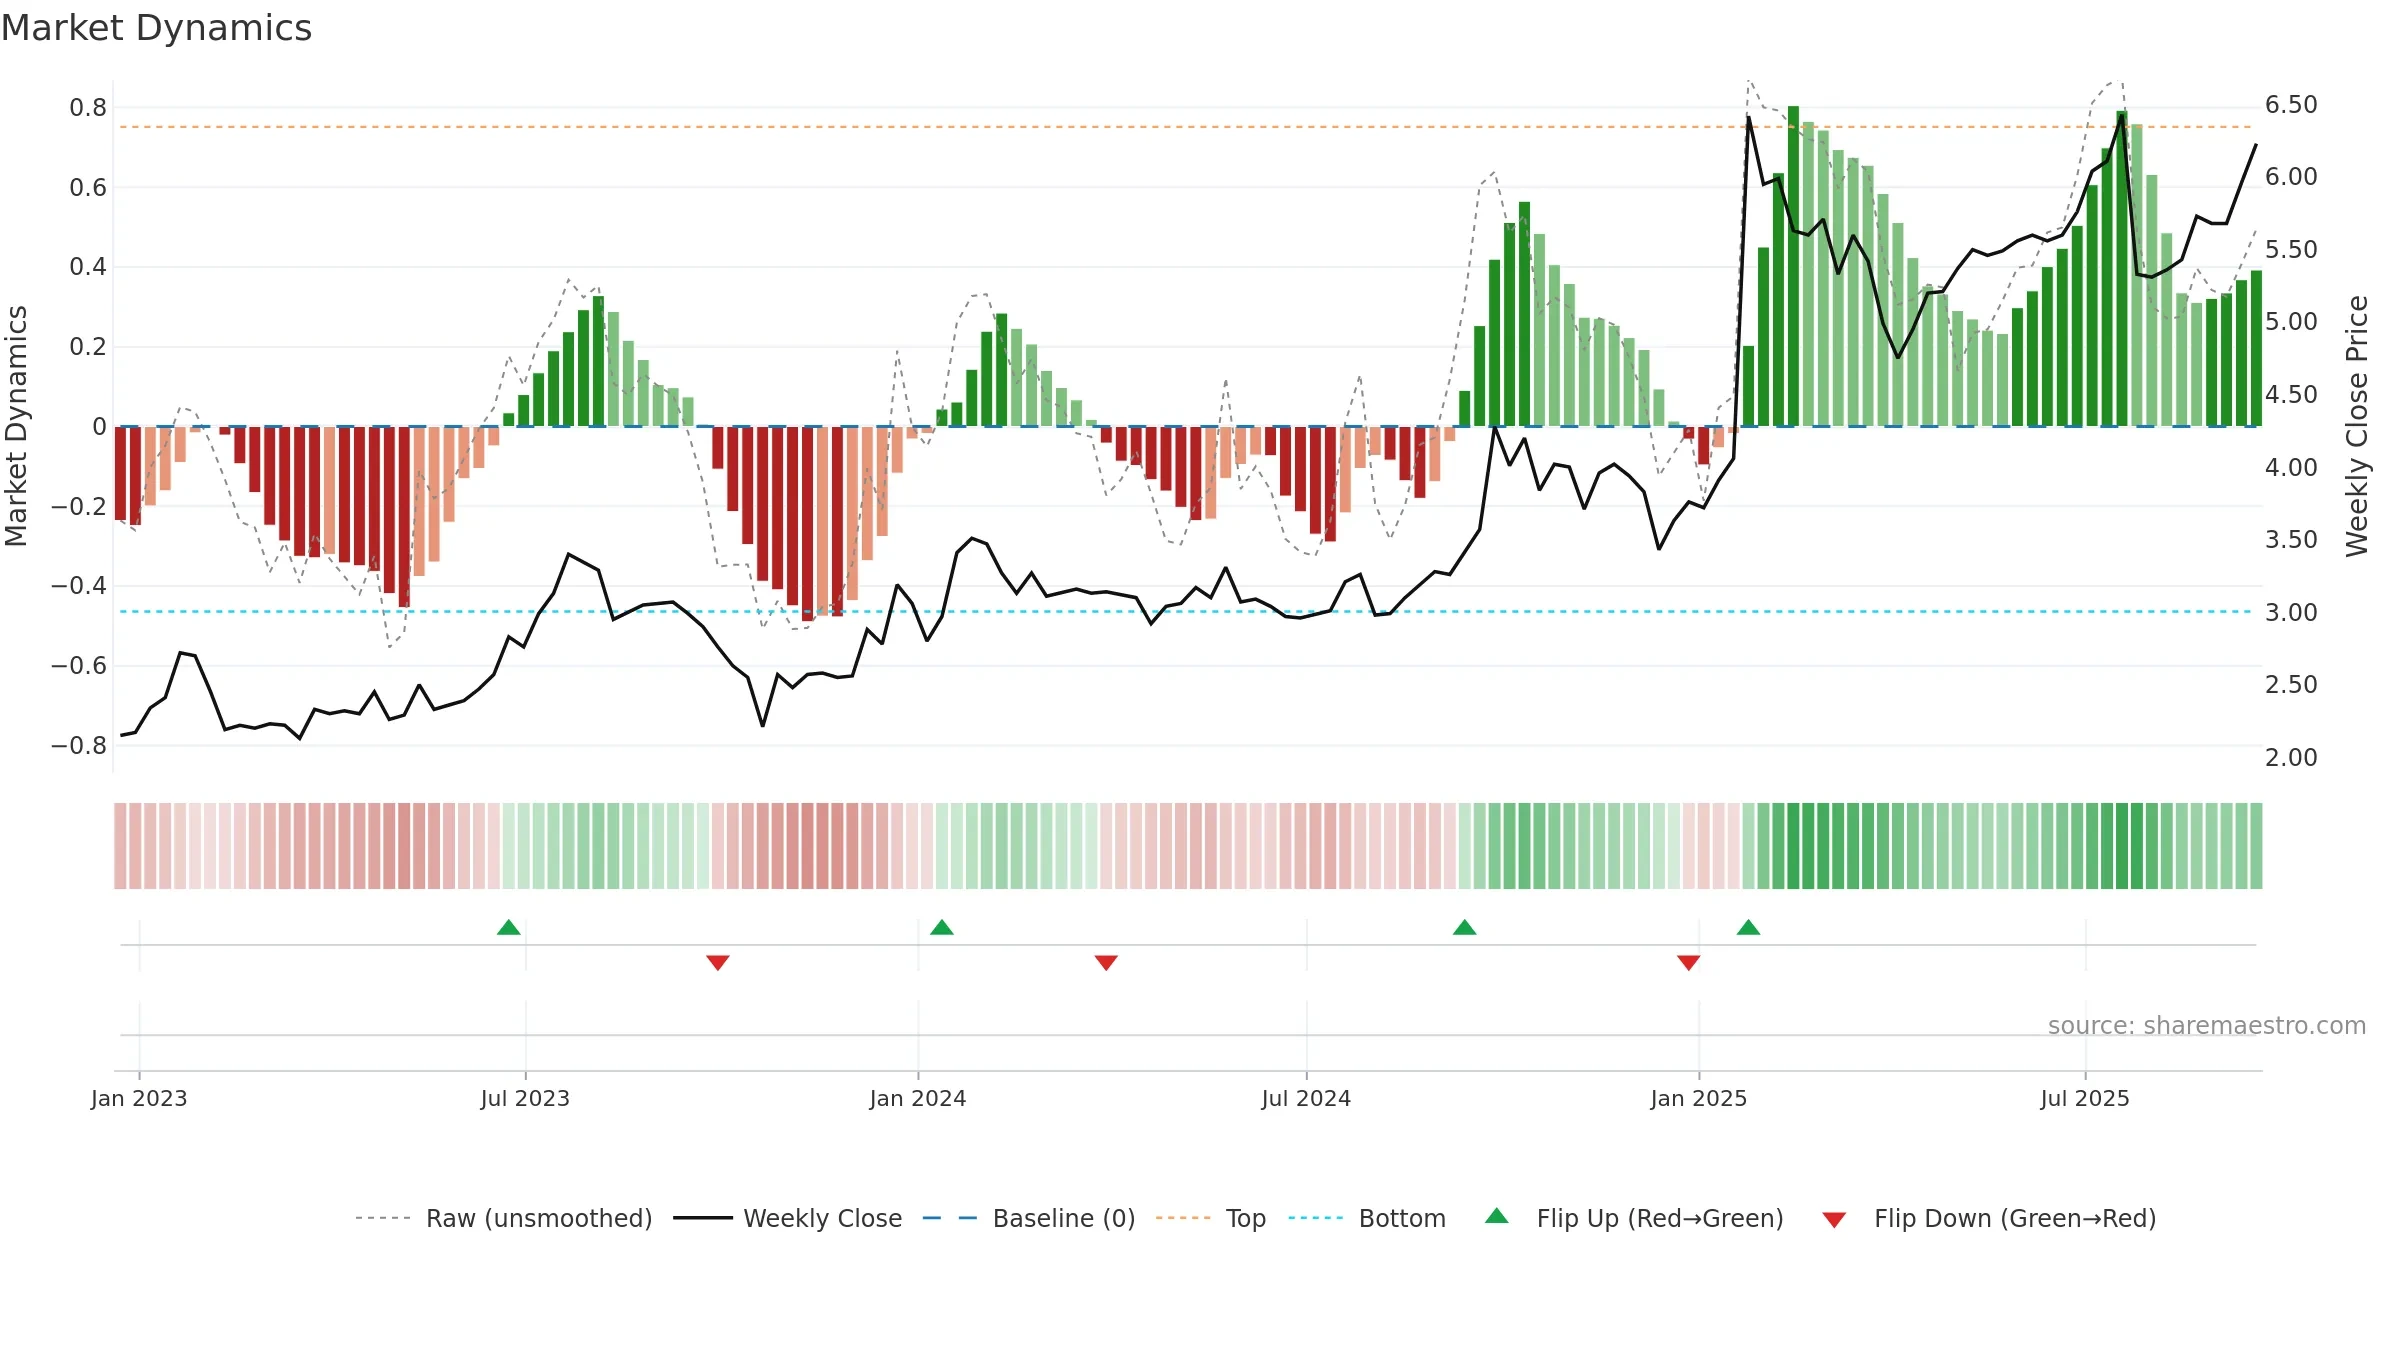Click the Jul 2024 x-axis label
Image resolution: width=2400 pixels, height=1350 pixels.
point(1306,1098)
